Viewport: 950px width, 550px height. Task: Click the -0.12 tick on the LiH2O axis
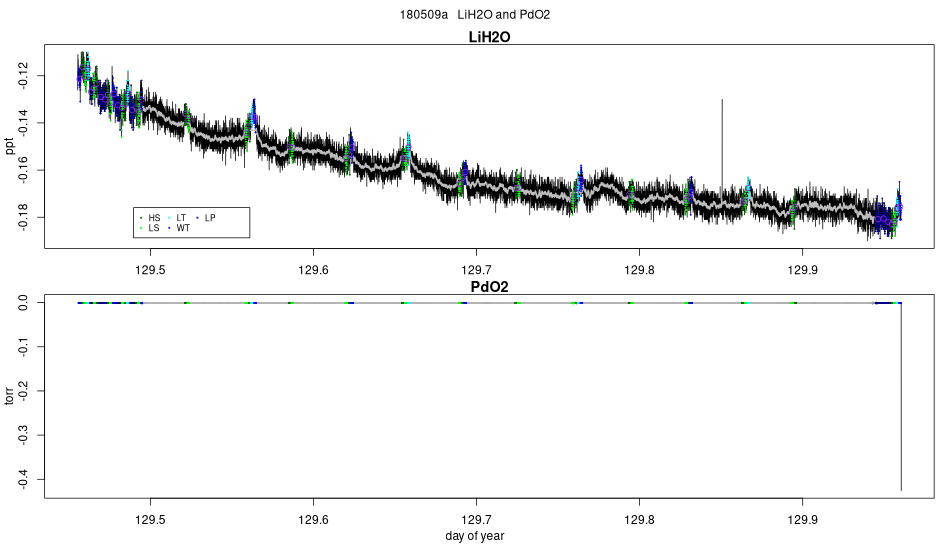pos(23,76)
